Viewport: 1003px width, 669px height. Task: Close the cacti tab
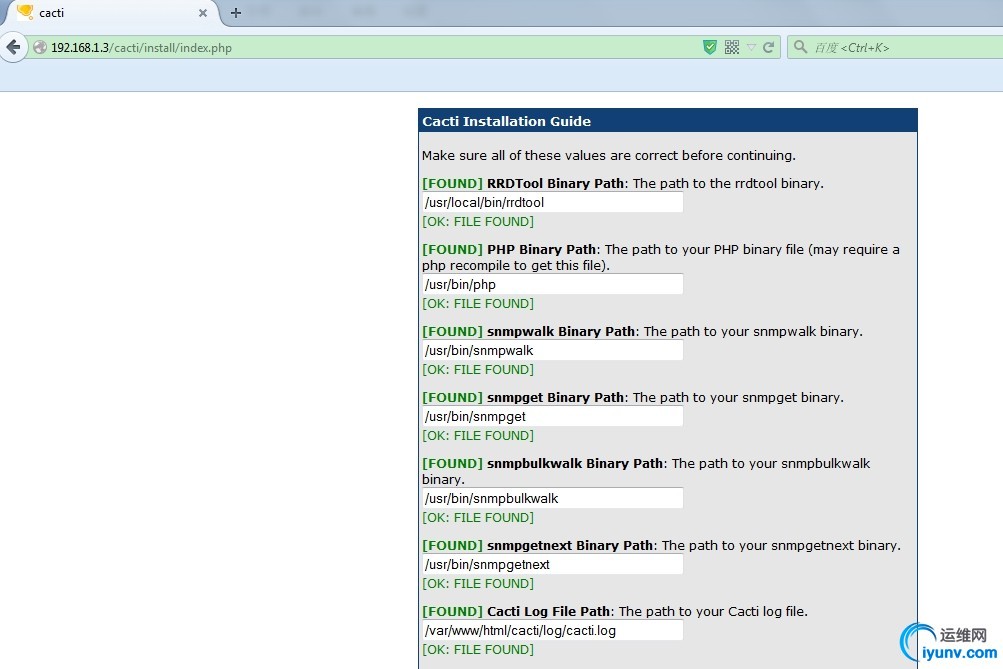tap(203, 13)
